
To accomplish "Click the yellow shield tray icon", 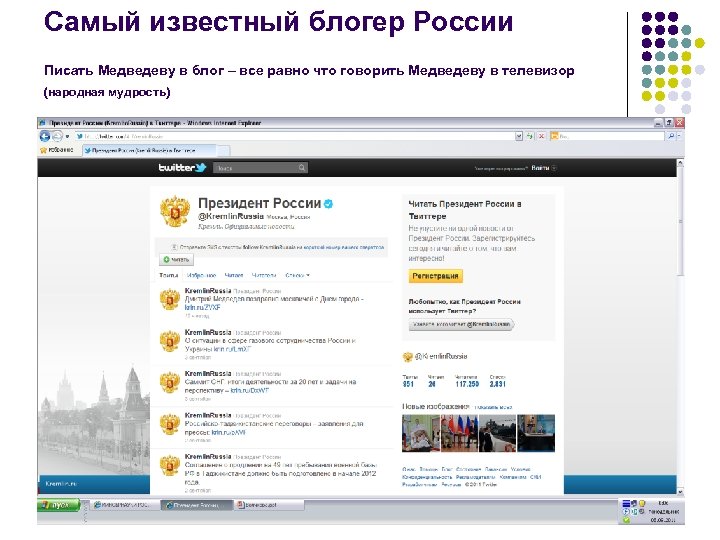I will tap(642, 504).
